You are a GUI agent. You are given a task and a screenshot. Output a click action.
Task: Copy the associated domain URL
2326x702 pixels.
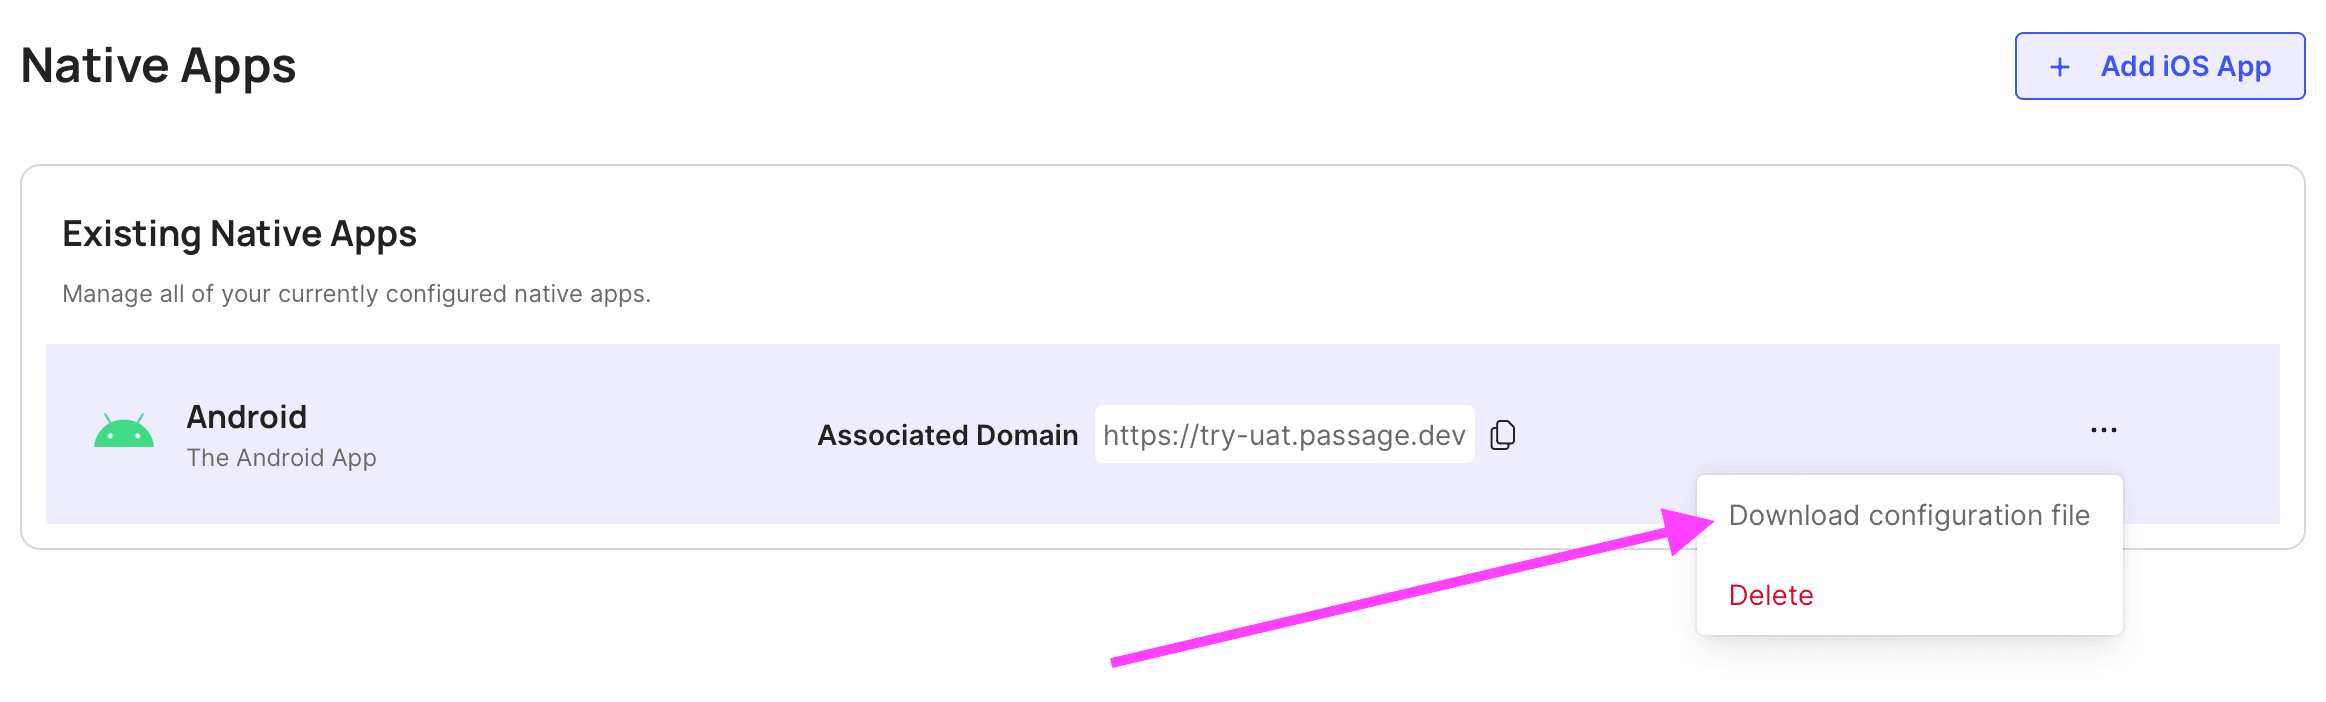click(1502, 435)
